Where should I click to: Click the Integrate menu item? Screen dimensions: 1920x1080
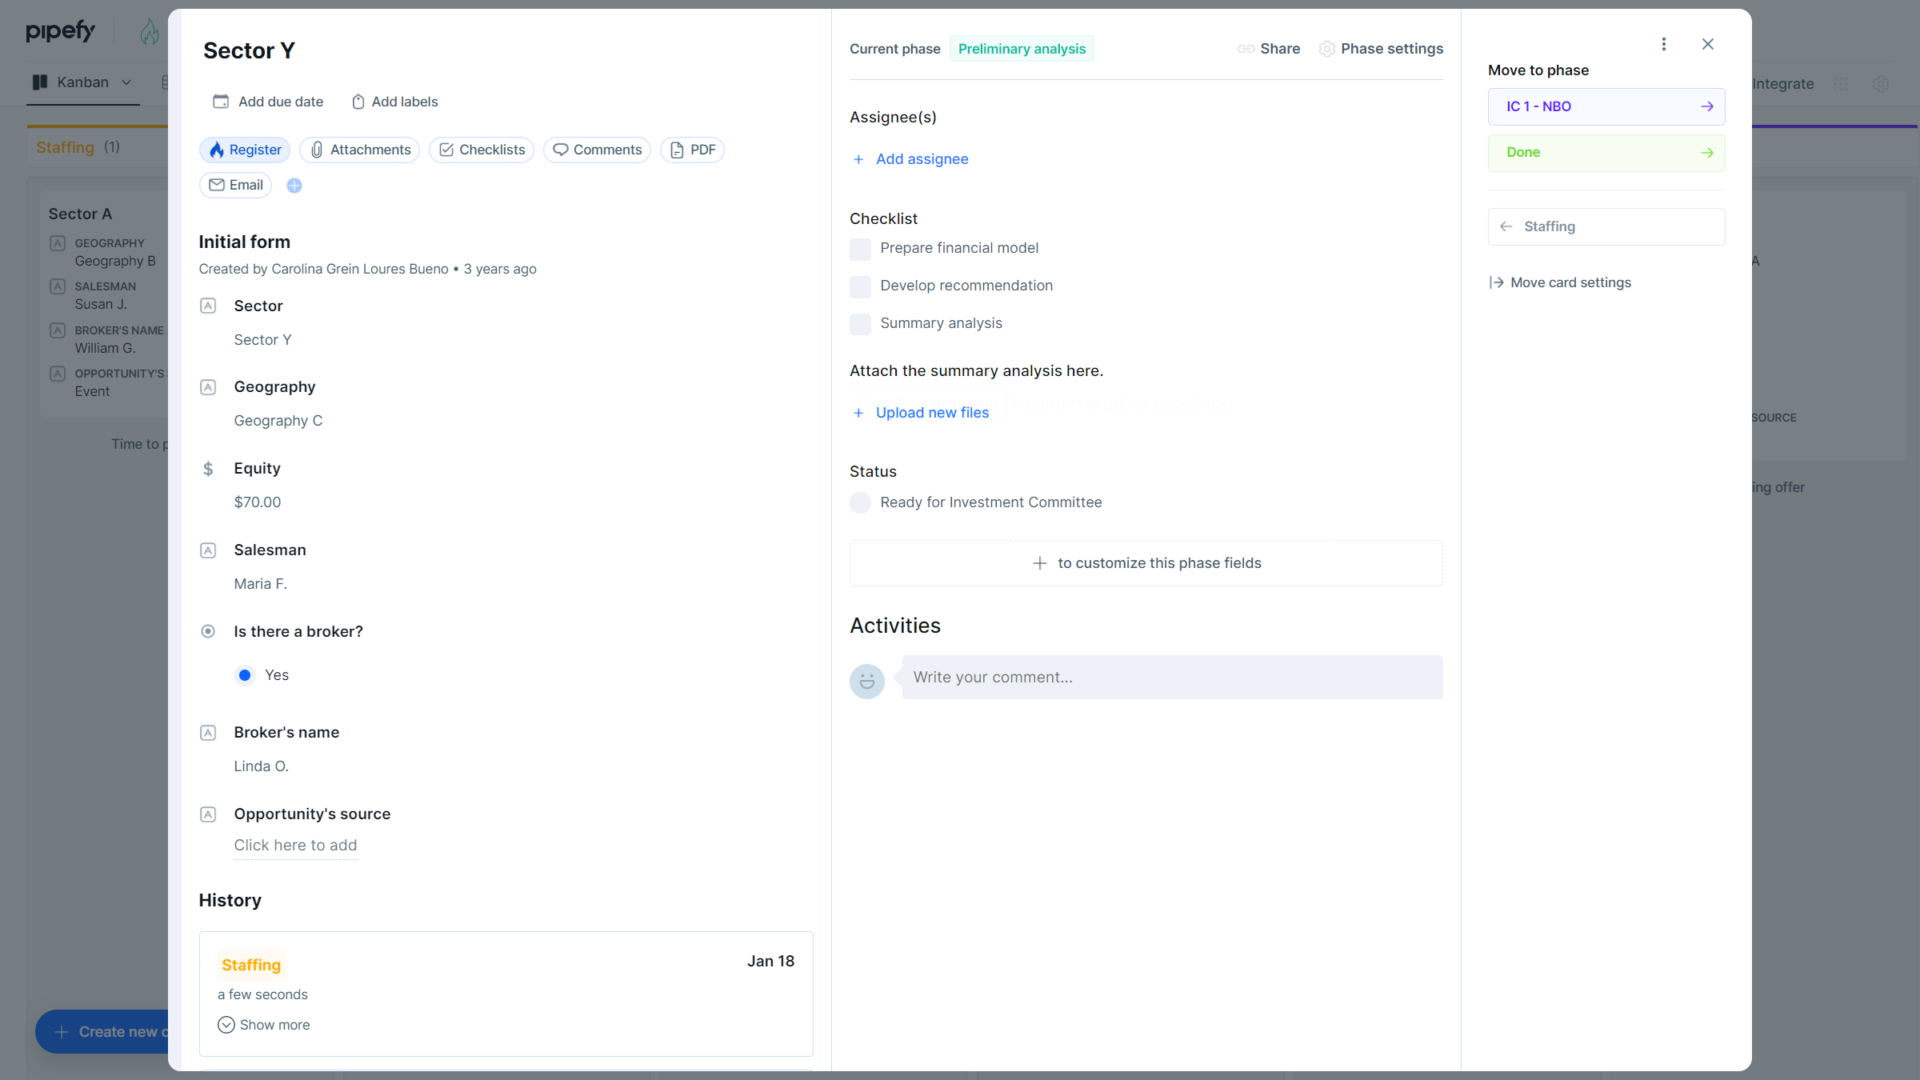1782,84
